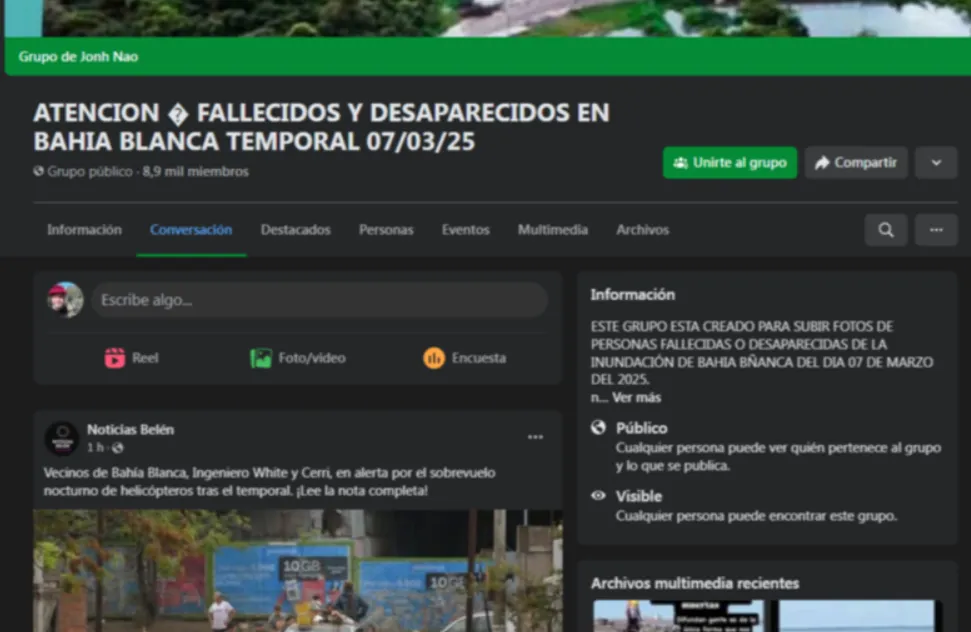971x632 pixels.
Task: Click the Escribe algo post input field
Action: [319, 299]
